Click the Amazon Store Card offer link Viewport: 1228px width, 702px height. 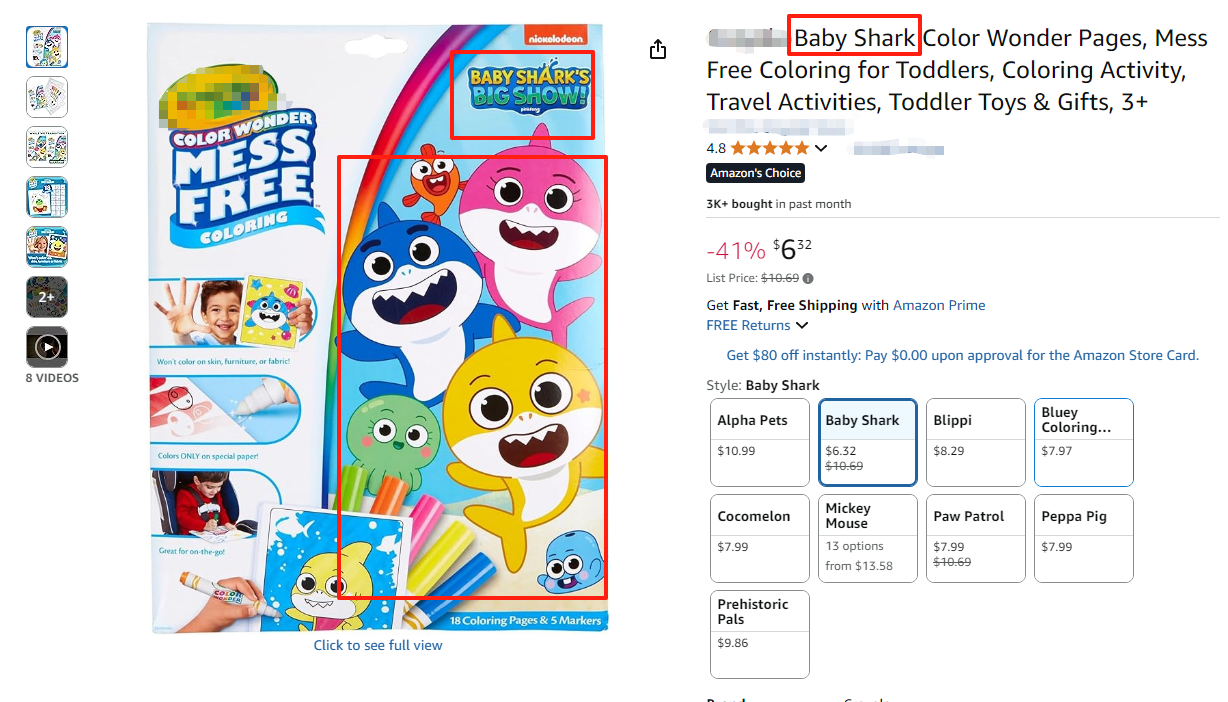962,355
